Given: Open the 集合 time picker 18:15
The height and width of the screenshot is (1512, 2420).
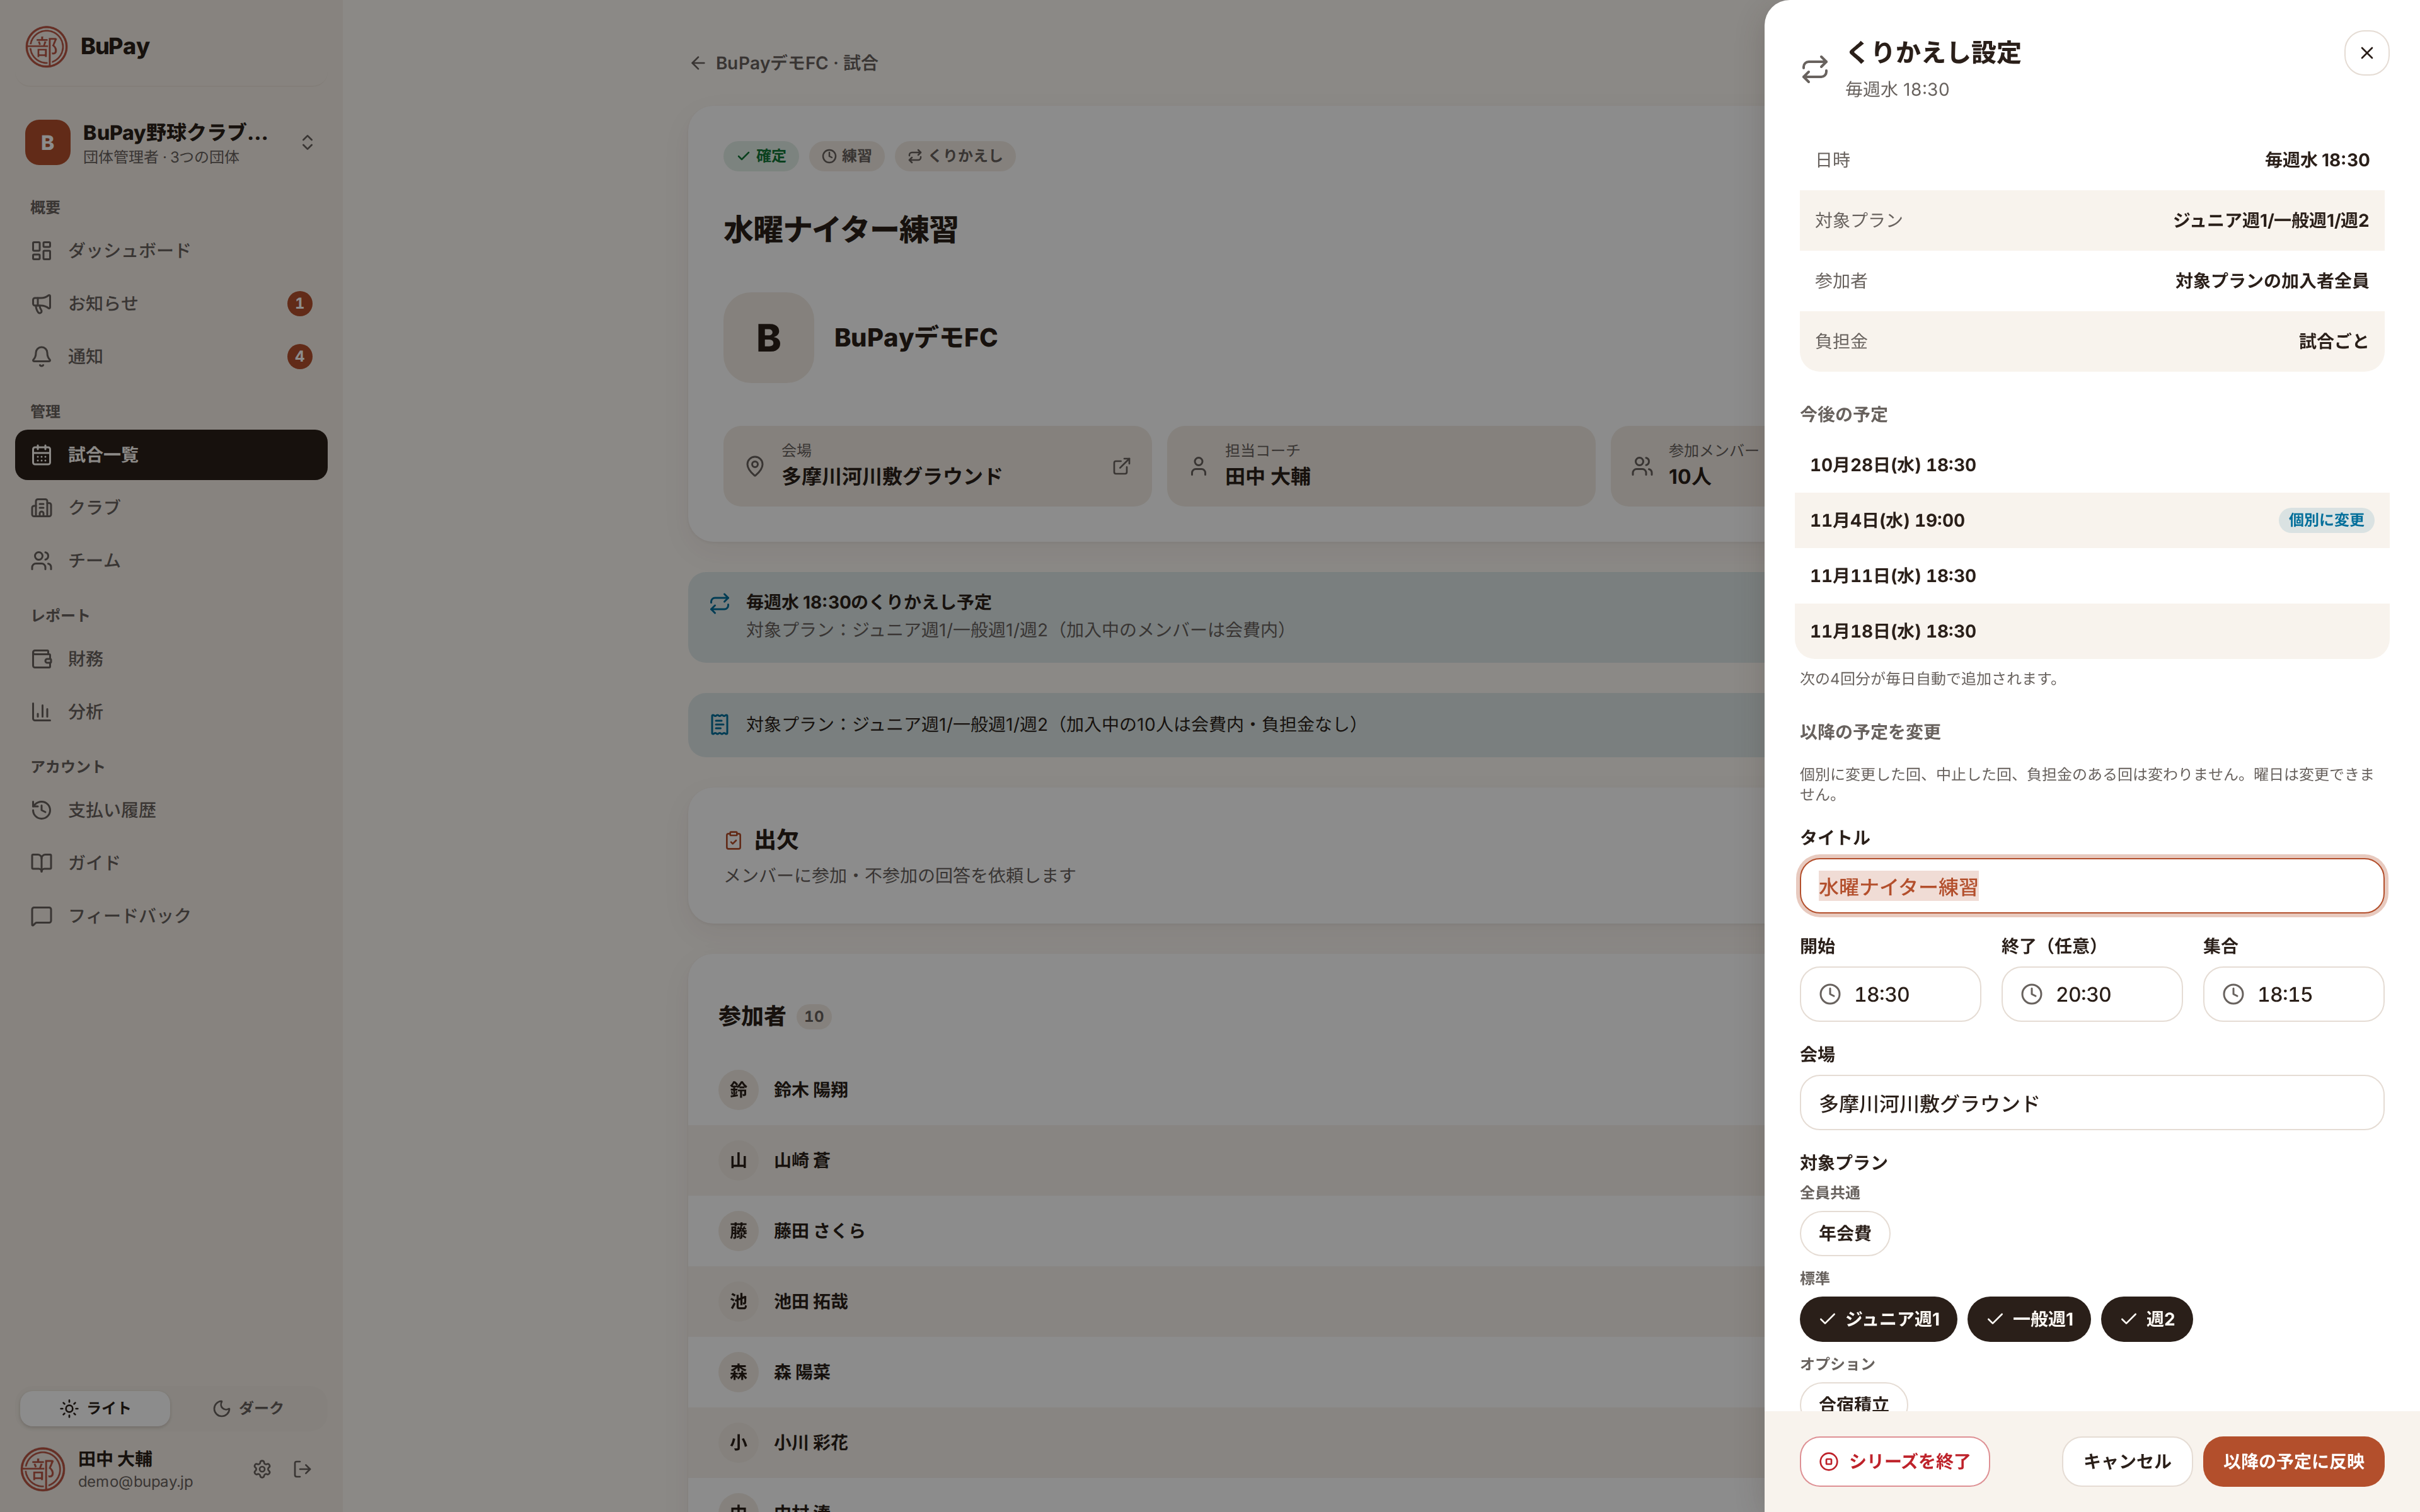Looking at the screenshot, I should point(2293,994).
